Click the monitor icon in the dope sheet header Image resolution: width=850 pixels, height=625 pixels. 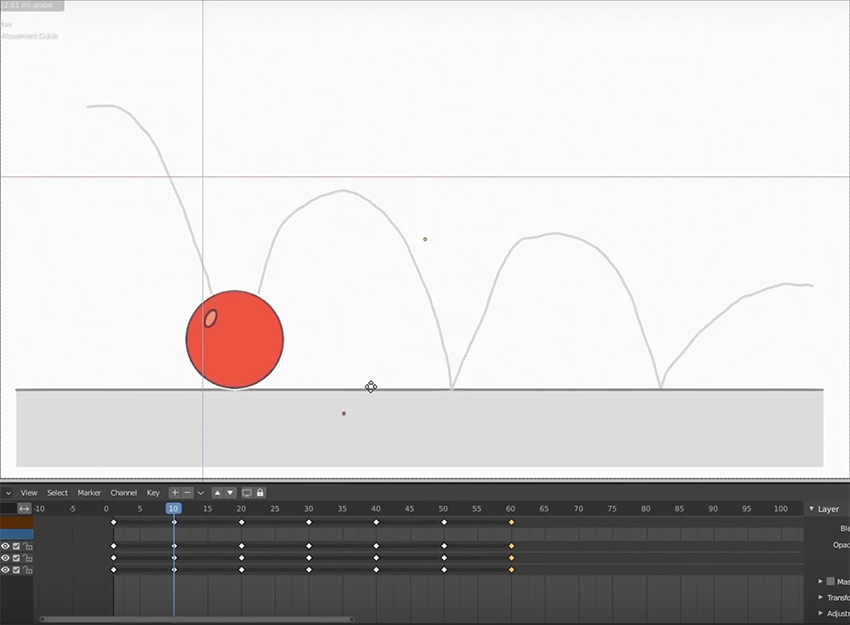click(x=247, y=493)
